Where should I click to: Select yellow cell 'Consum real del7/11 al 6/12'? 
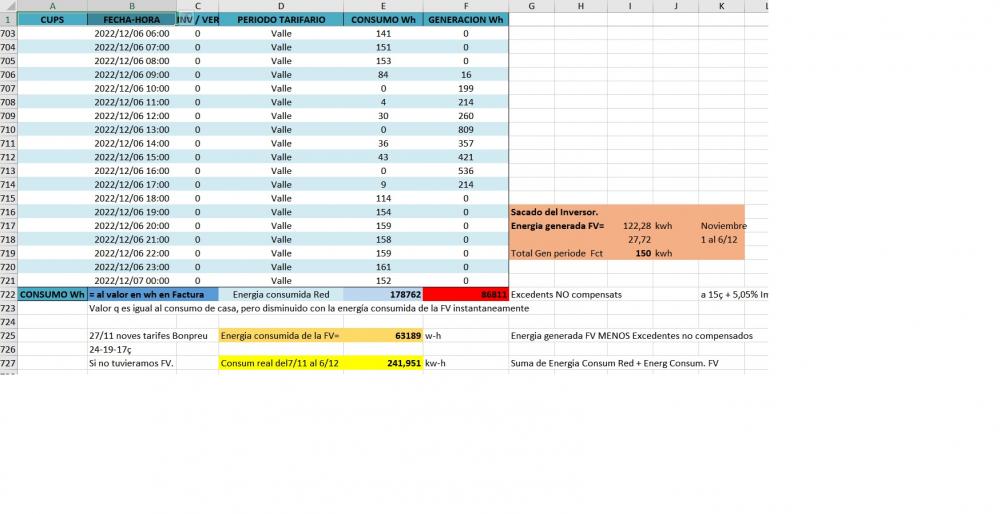(281, 363)
